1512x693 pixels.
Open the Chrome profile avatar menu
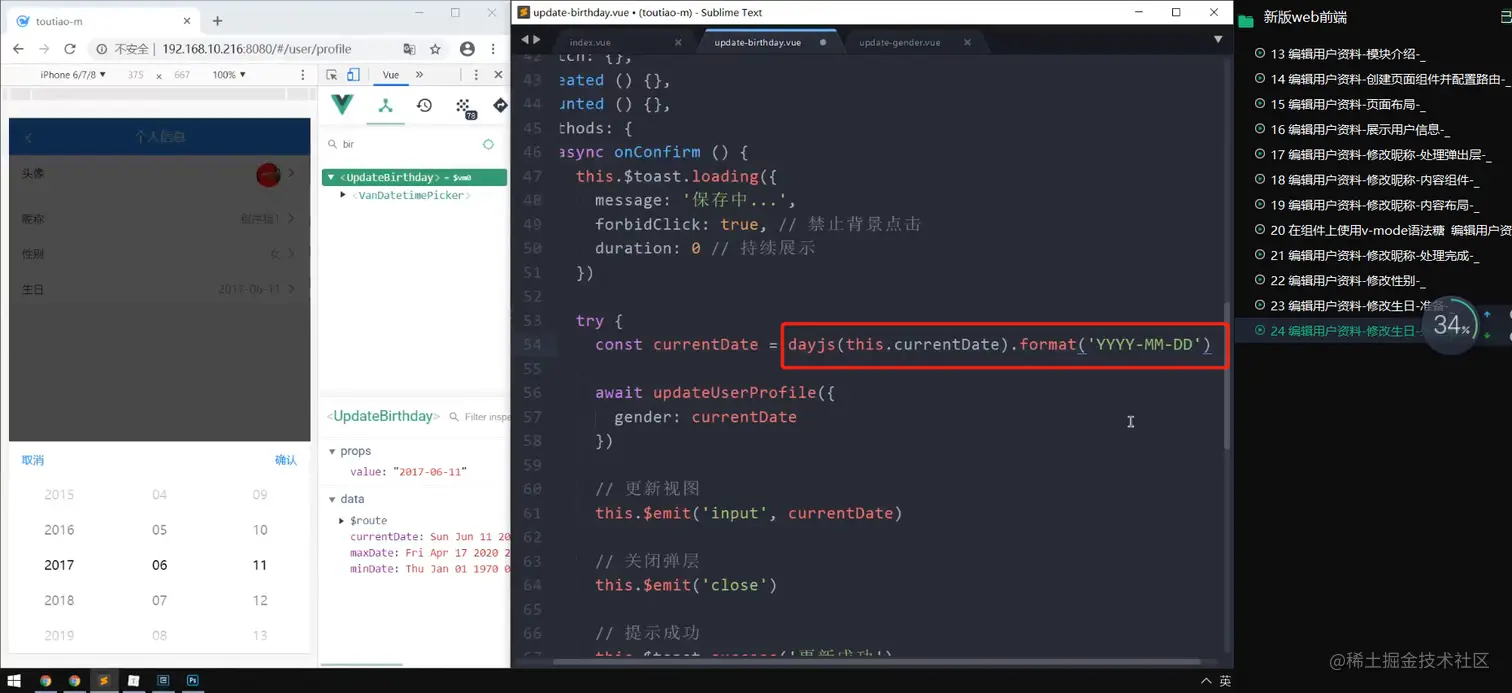click(467, 49)
